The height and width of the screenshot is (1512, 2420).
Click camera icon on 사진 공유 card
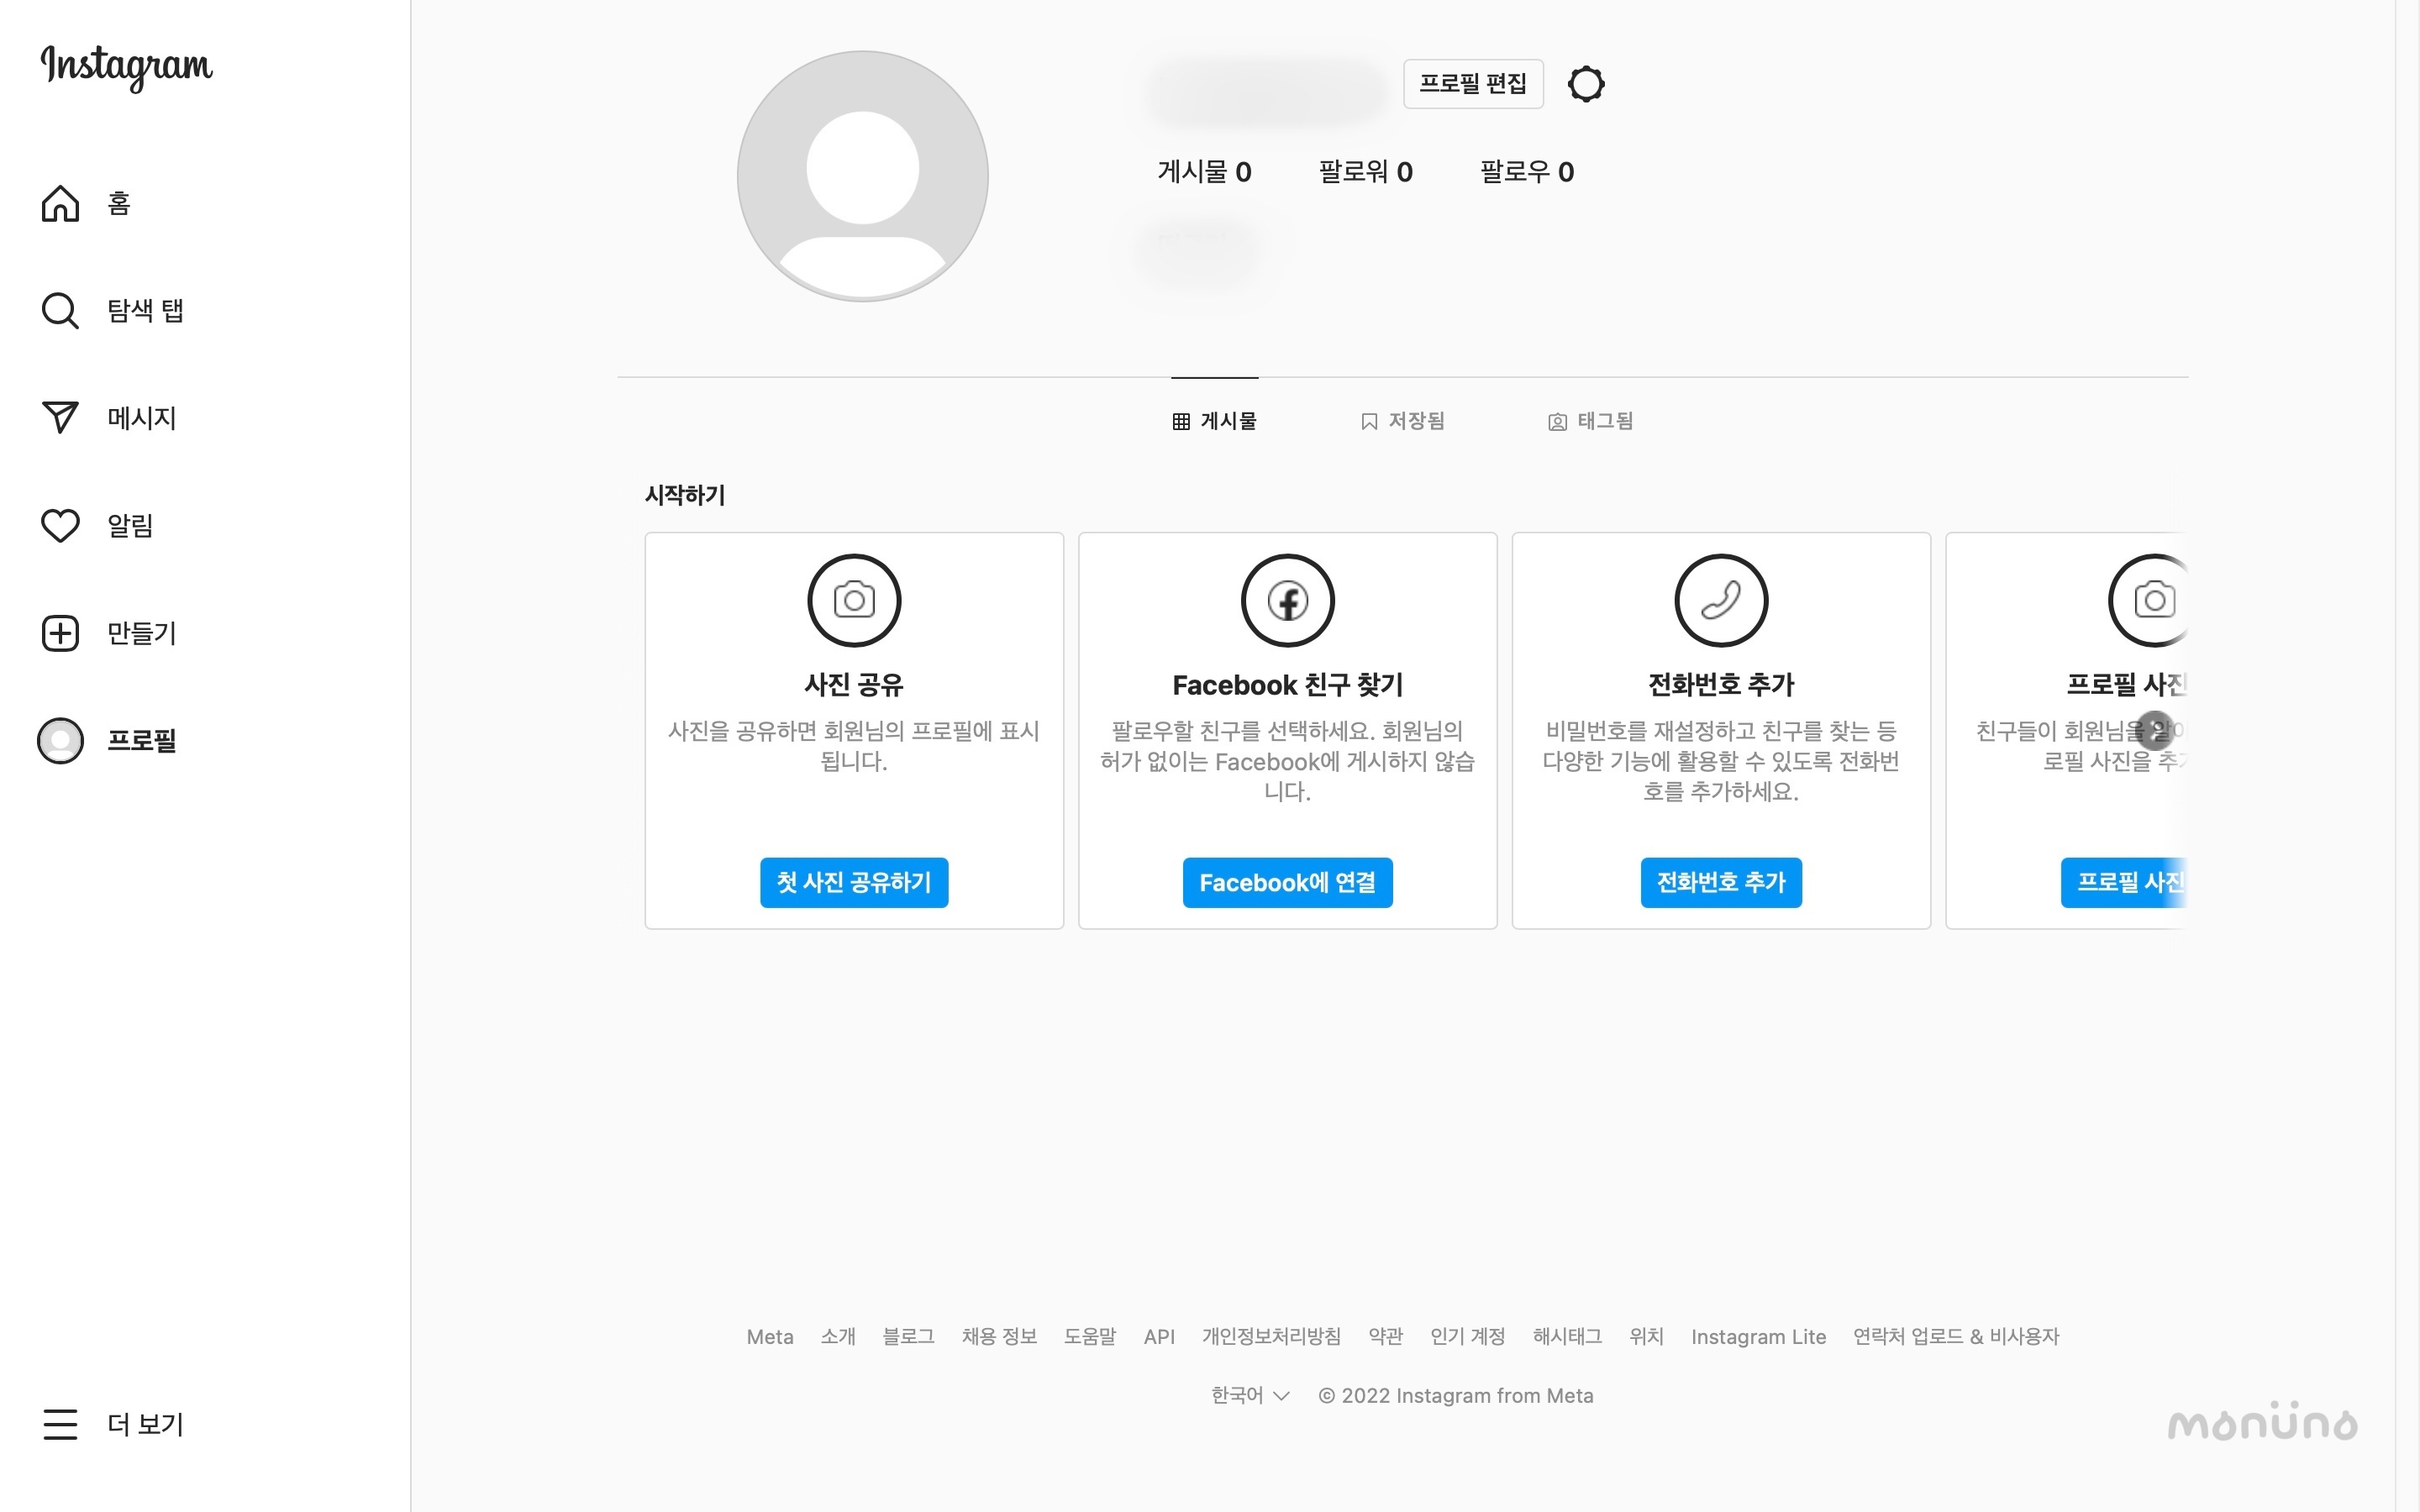pos(854,600)
